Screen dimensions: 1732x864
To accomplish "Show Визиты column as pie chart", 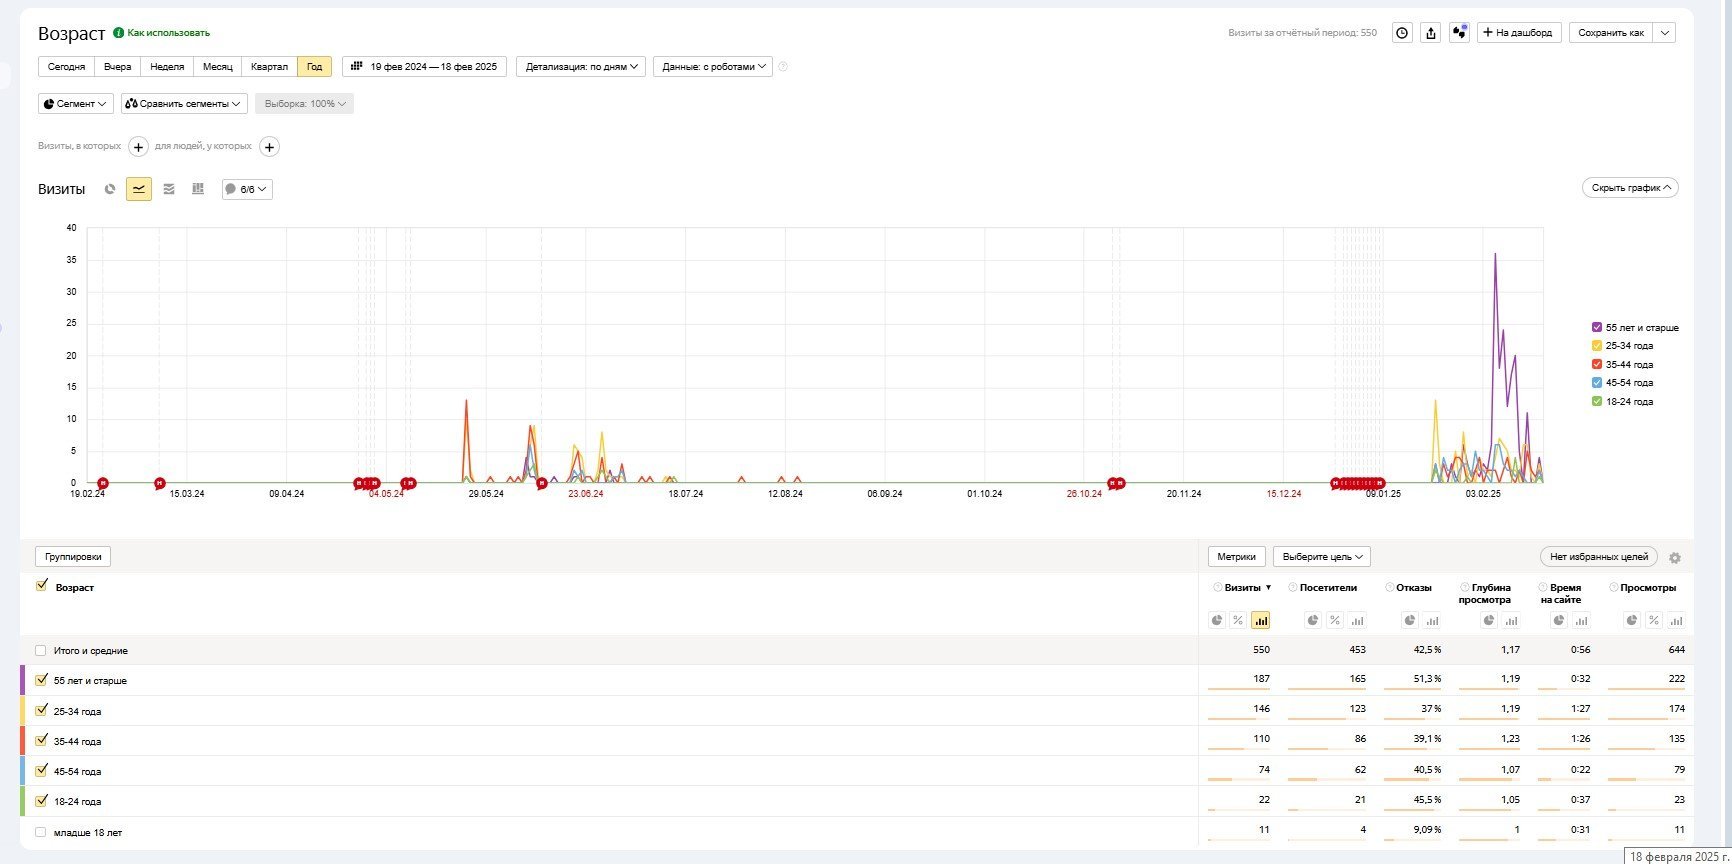I will coord(1217,620).
